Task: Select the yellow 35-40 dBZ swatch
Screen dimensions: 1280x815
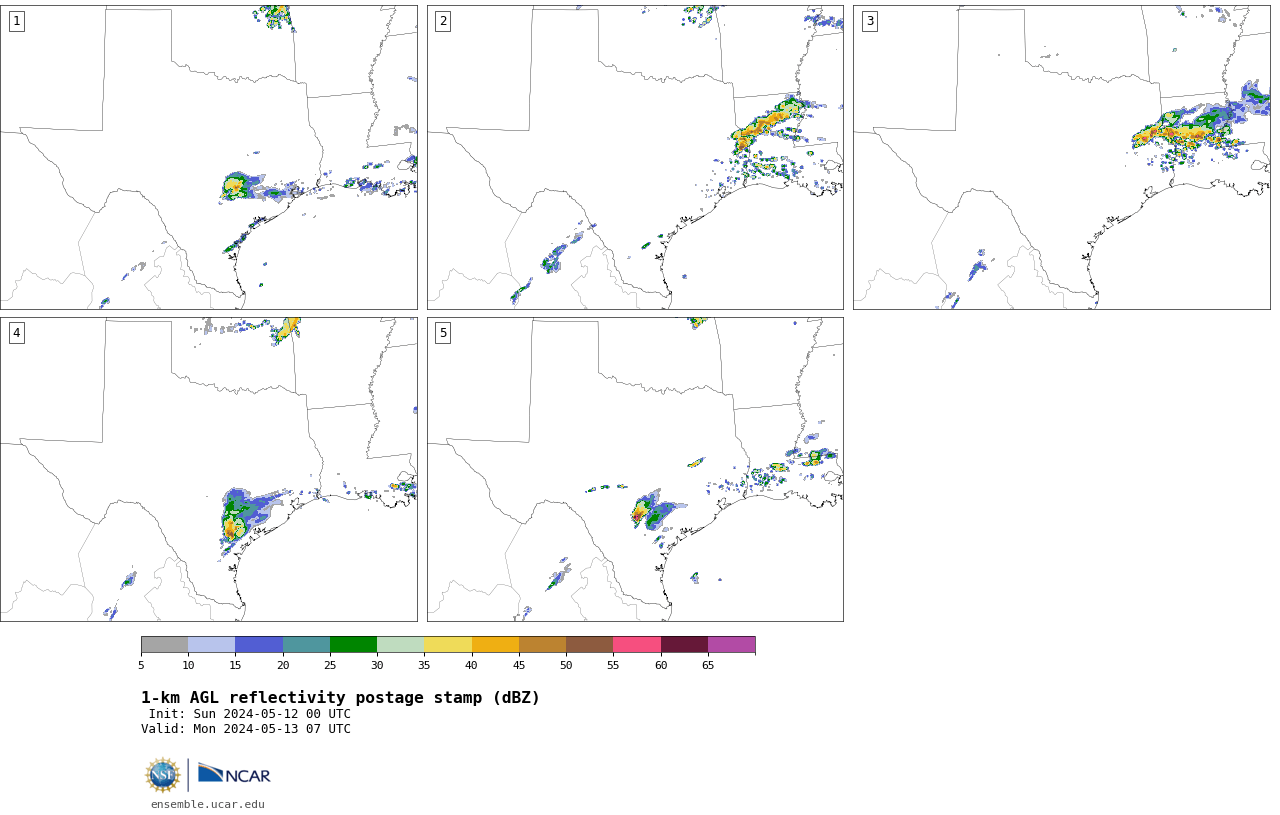Action: [448, 645]
